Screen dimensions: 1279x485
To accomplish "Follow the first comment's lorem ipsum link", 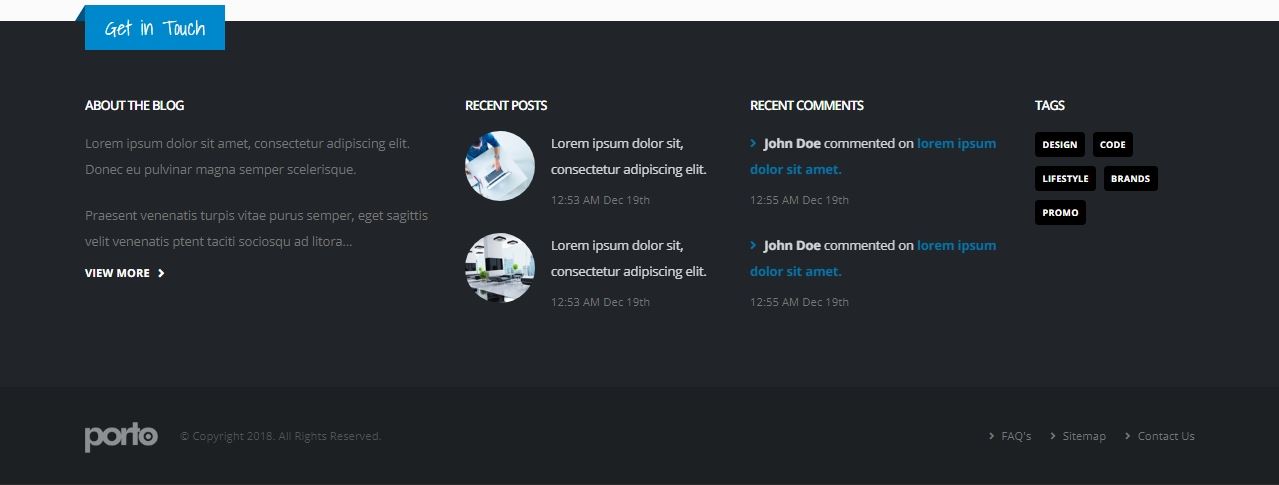I will coord(955,144).
